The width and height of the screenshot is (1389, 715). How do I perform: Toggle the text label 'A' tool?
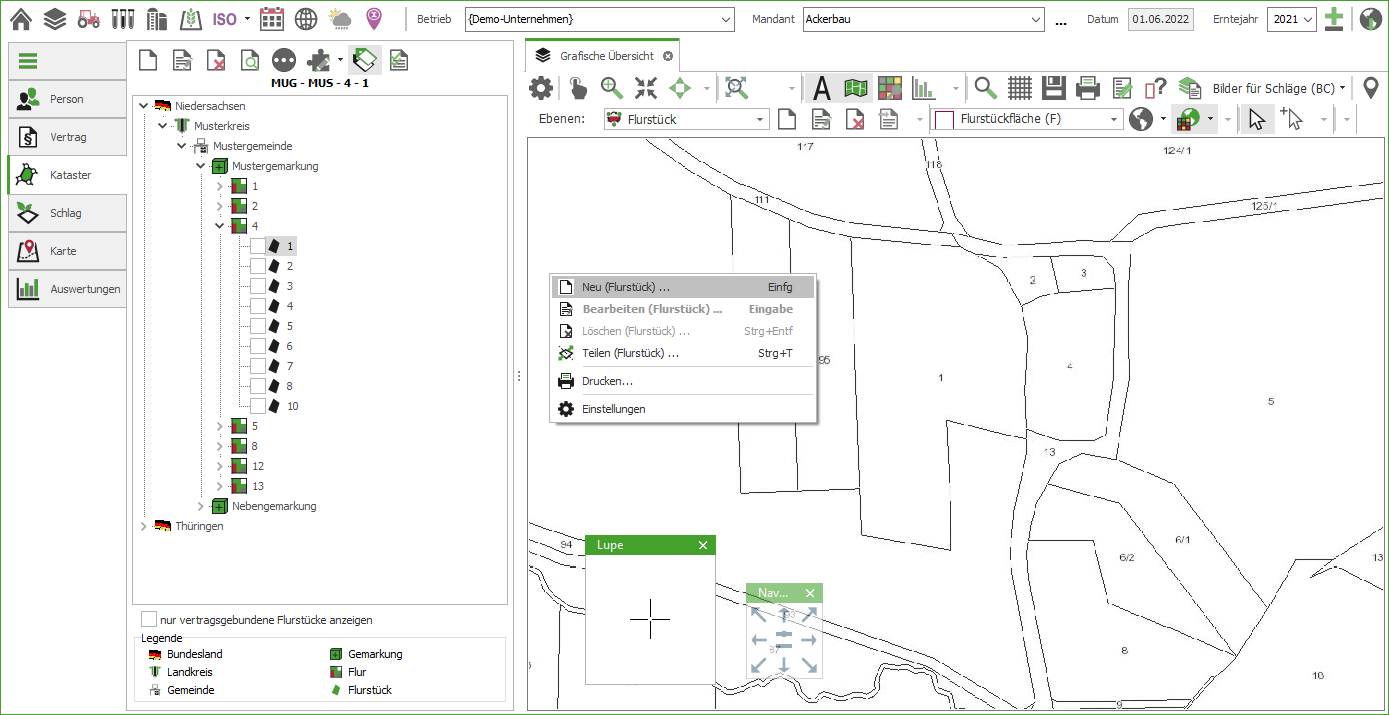821,88
